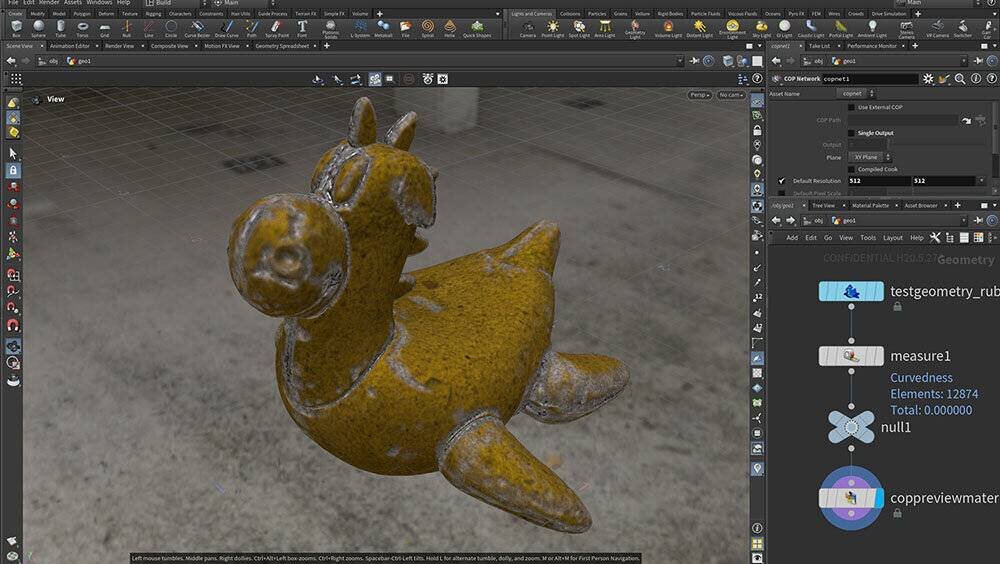Viewport: 1000px width, 564px height.
Task: Click the obj path segment in parameter pane
Action: [814, 61]
